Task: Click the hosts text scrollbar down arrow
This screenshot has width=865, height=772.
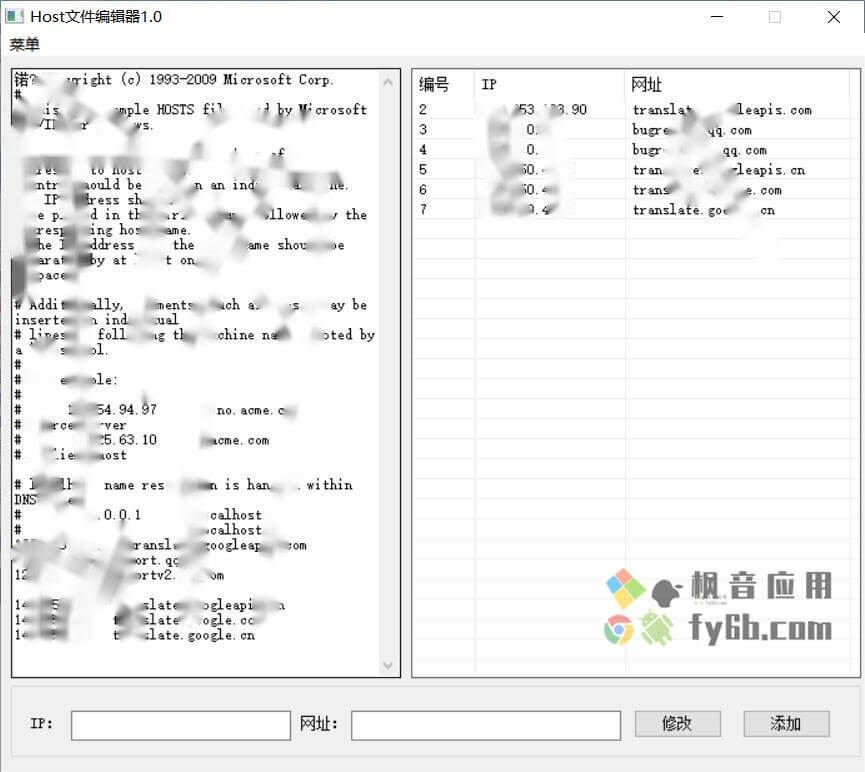Action: 388,665
